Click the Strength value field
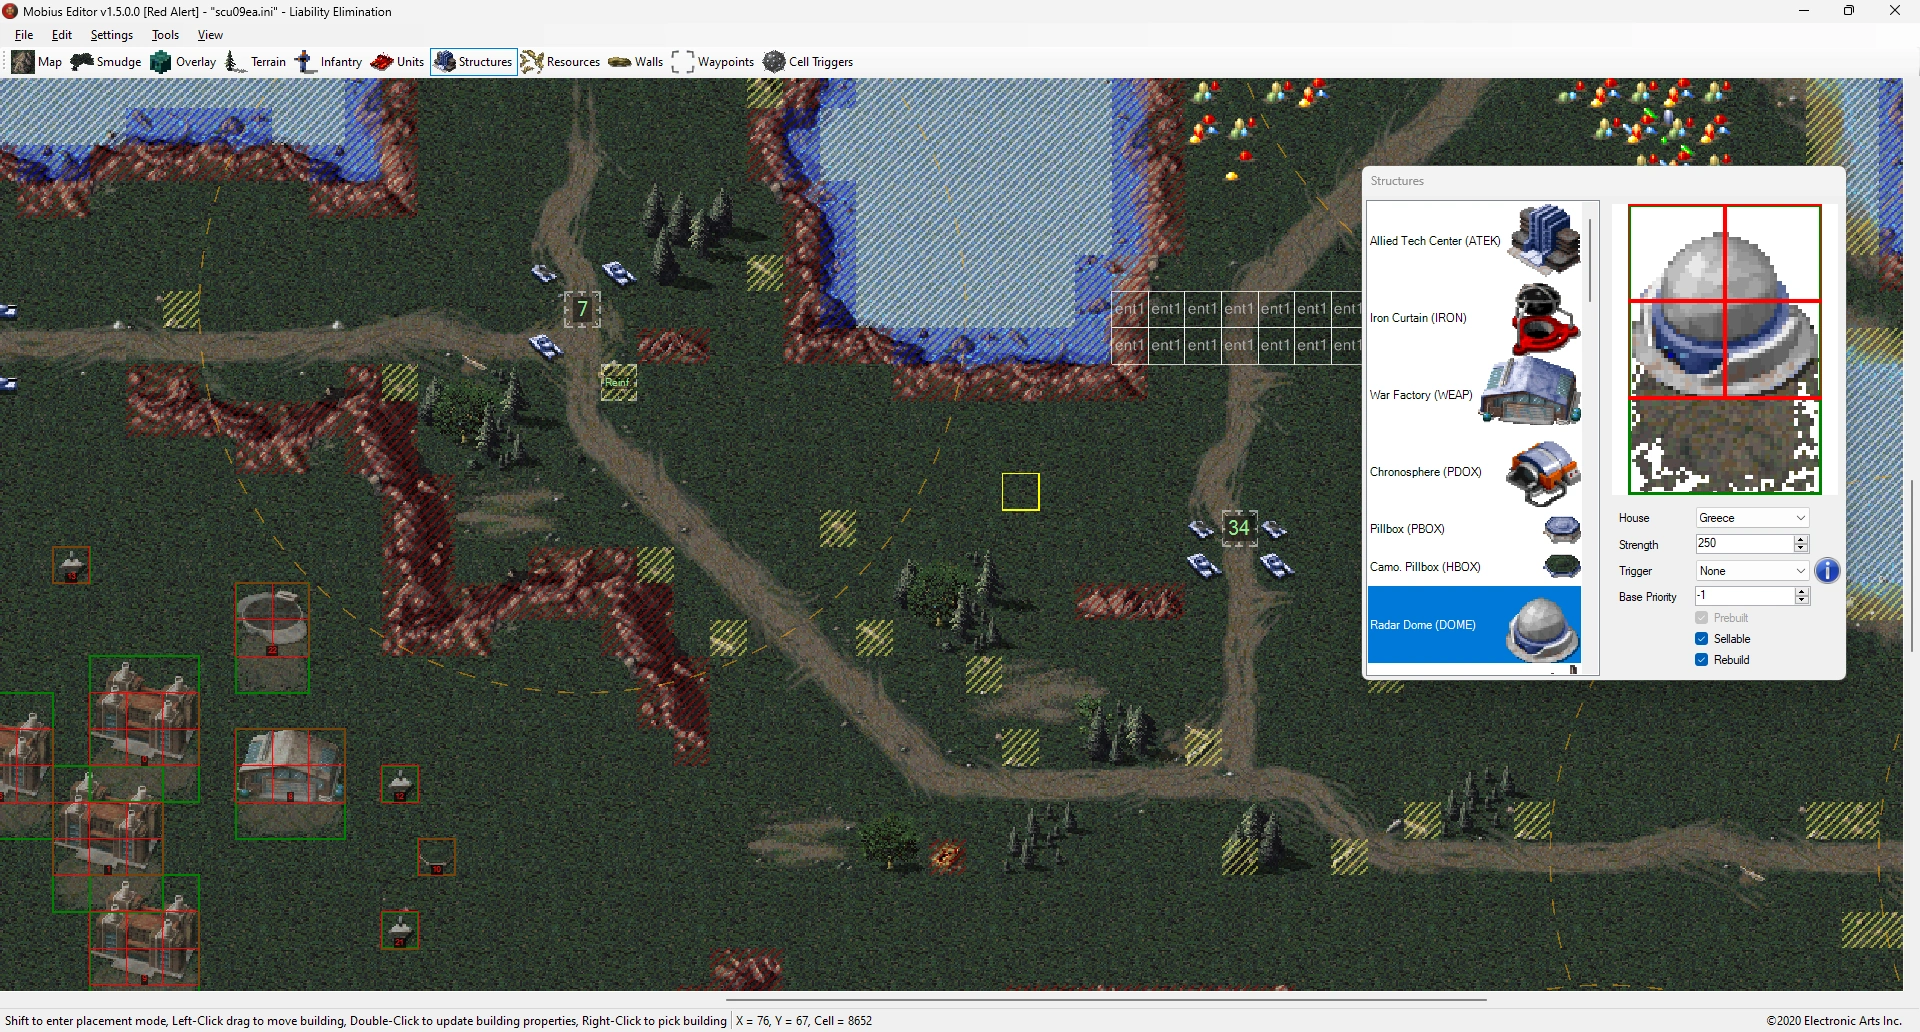1920x1032 pixels. tap(1745, 544)
